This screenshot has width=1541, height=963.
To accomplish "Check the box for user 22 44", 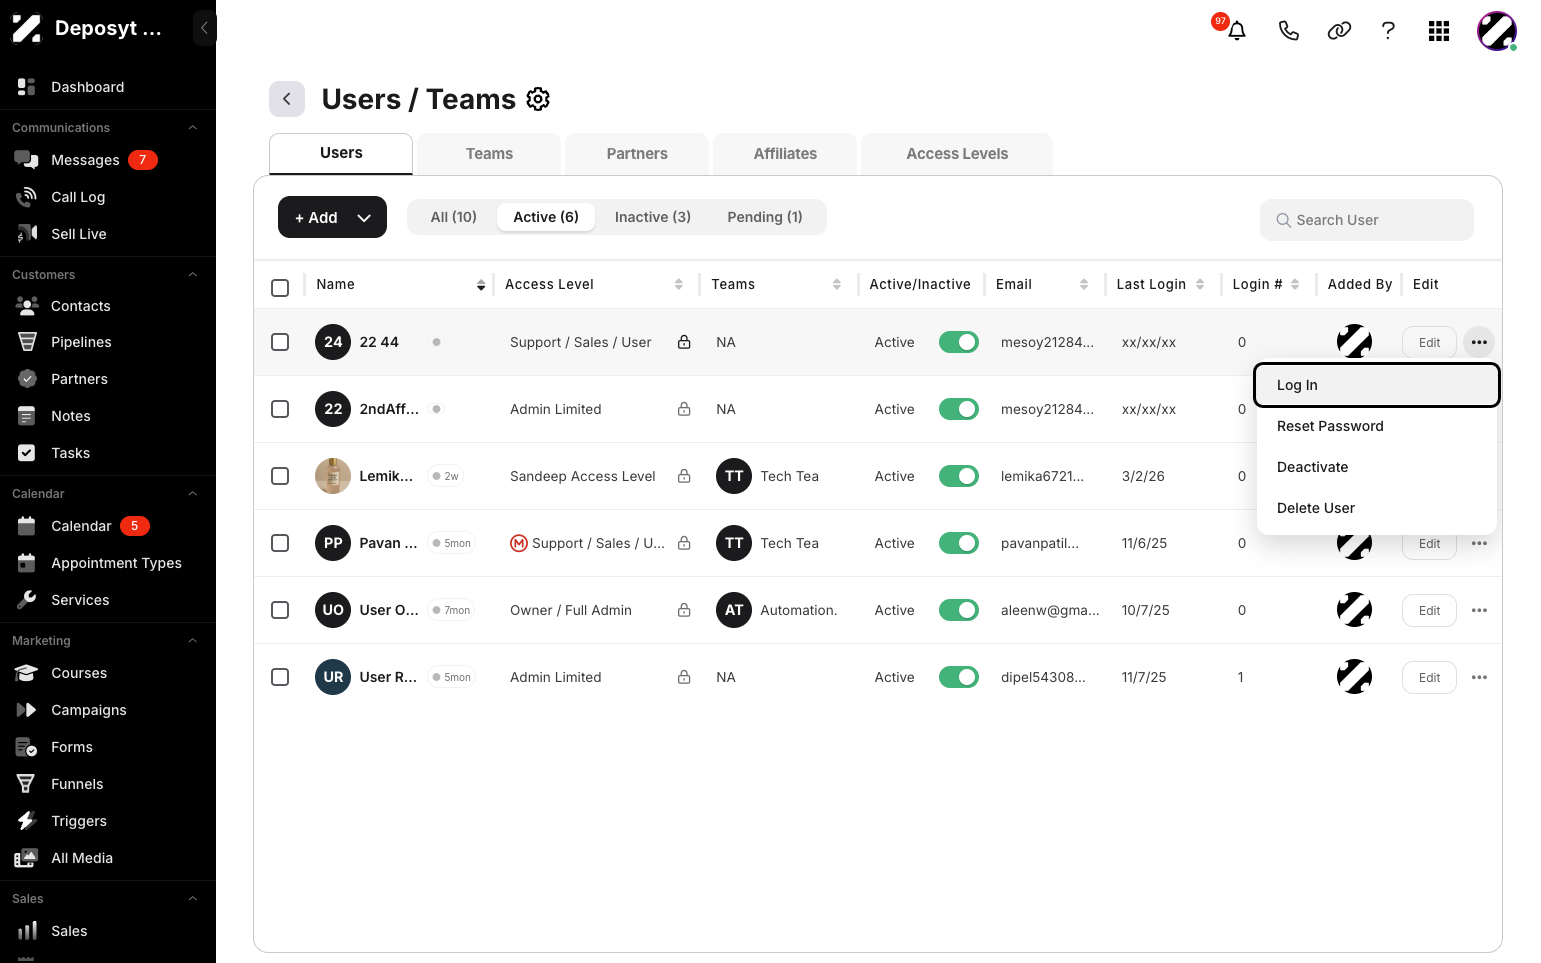I will click(280, 342).
